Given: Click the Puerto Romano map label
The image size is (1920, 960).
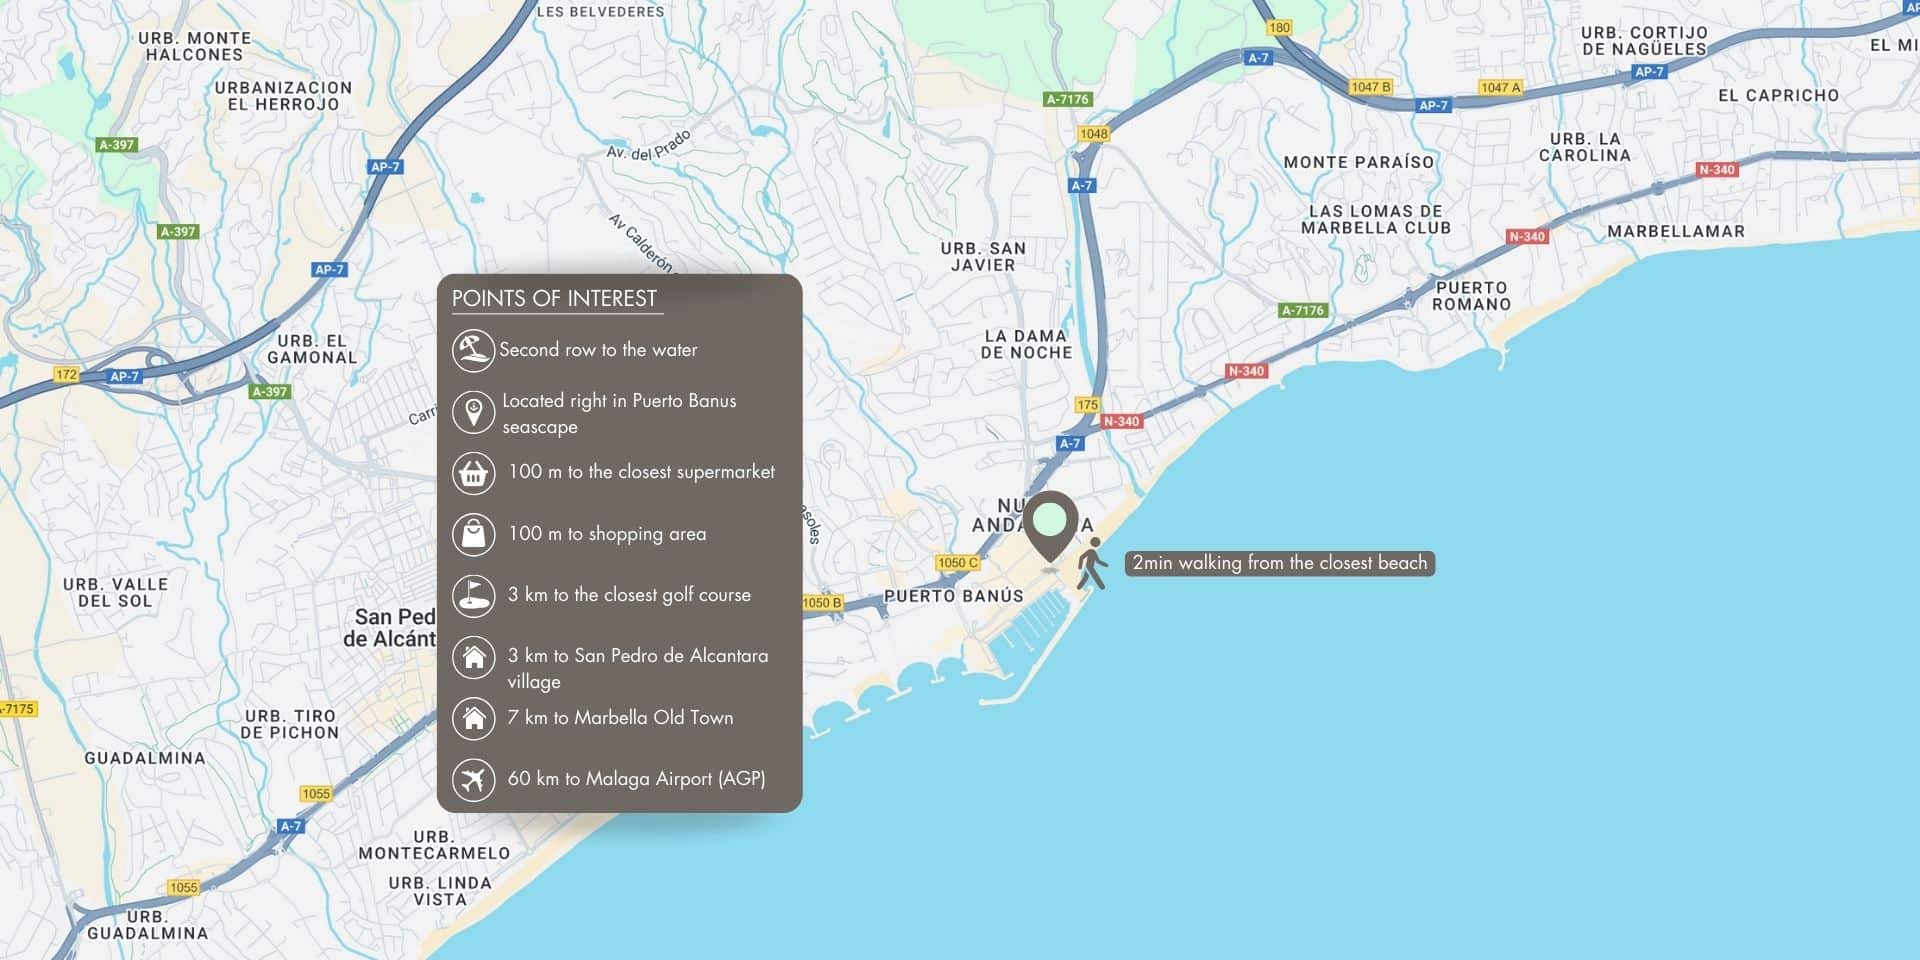Looking at the screenshot, I should [1471, 296].
